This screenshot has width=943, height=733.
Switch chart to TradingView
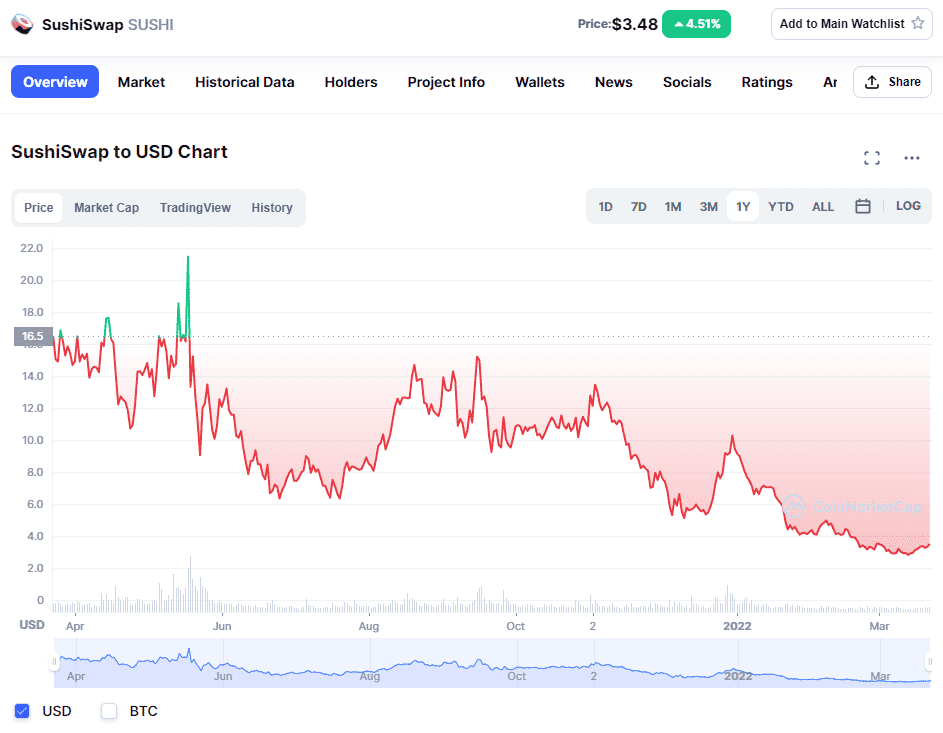195,207
